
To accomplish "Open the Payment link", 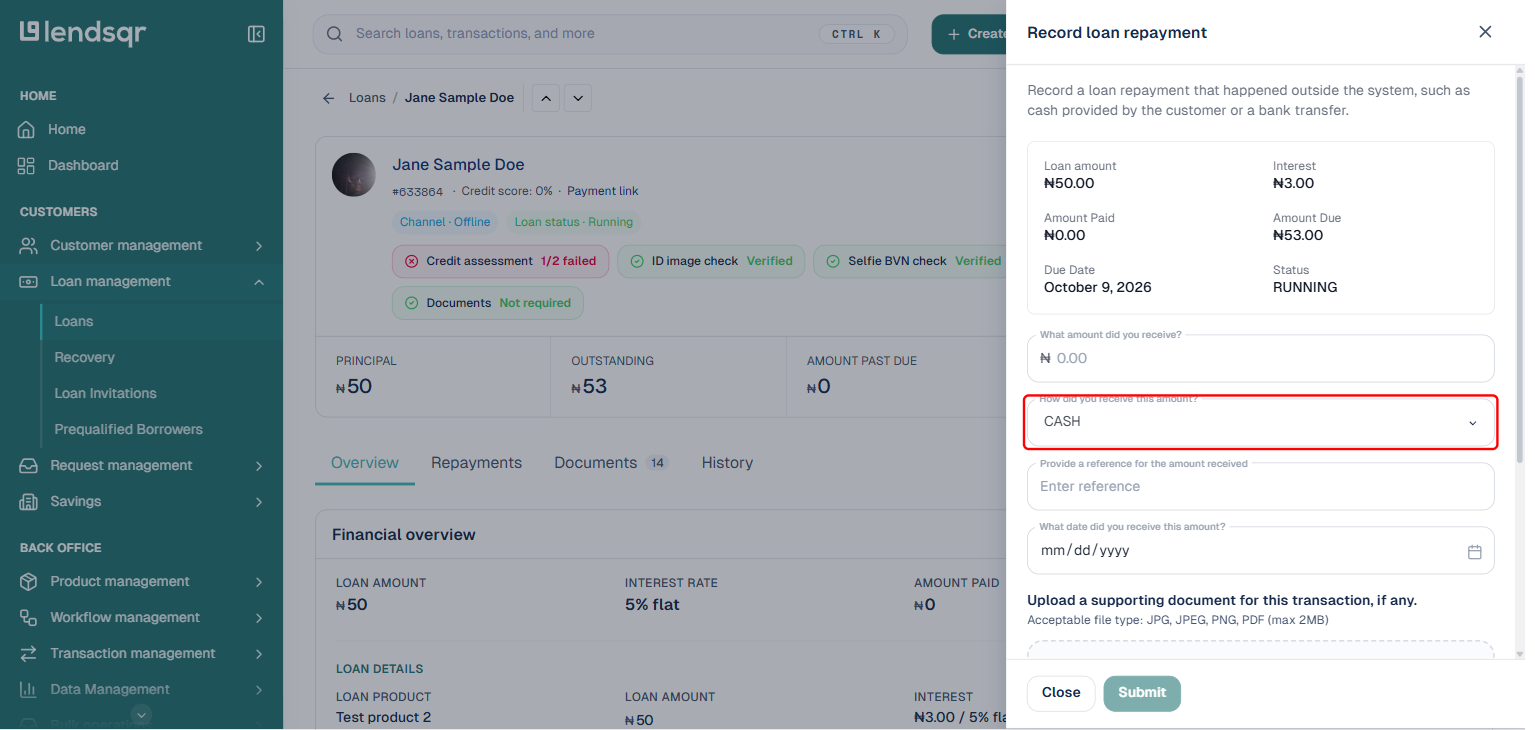I will pos(602,191).
